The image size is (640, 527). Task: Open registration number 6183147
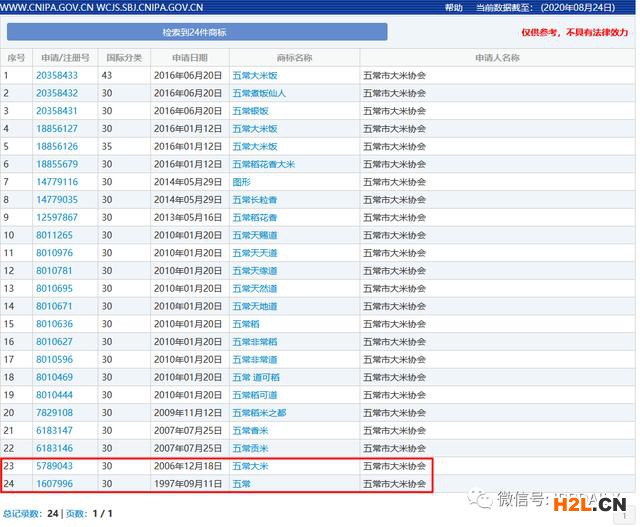[x=54, y=431]
